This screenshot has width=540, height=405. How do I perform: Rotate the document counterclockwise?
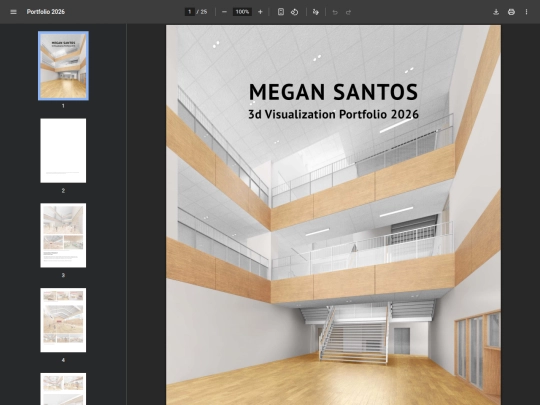pos(294,12)
